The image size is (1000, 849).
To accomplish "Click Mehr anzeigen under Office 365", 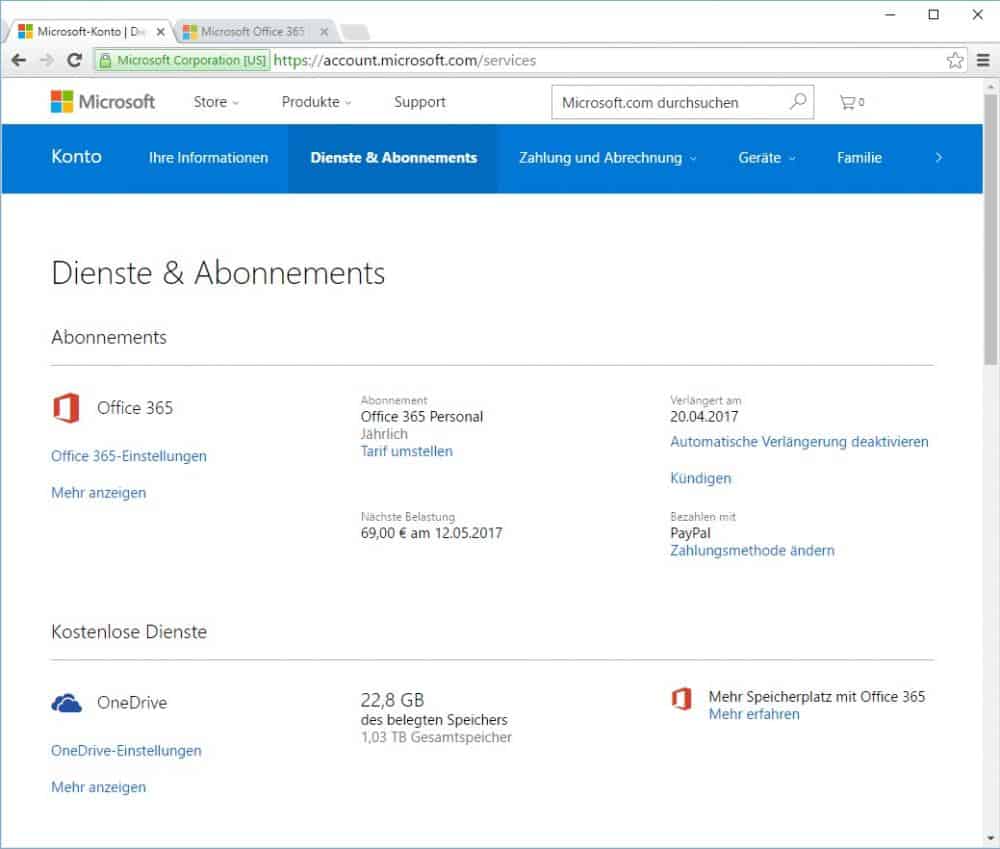I will pyautogui.click(x=98, y=492).
